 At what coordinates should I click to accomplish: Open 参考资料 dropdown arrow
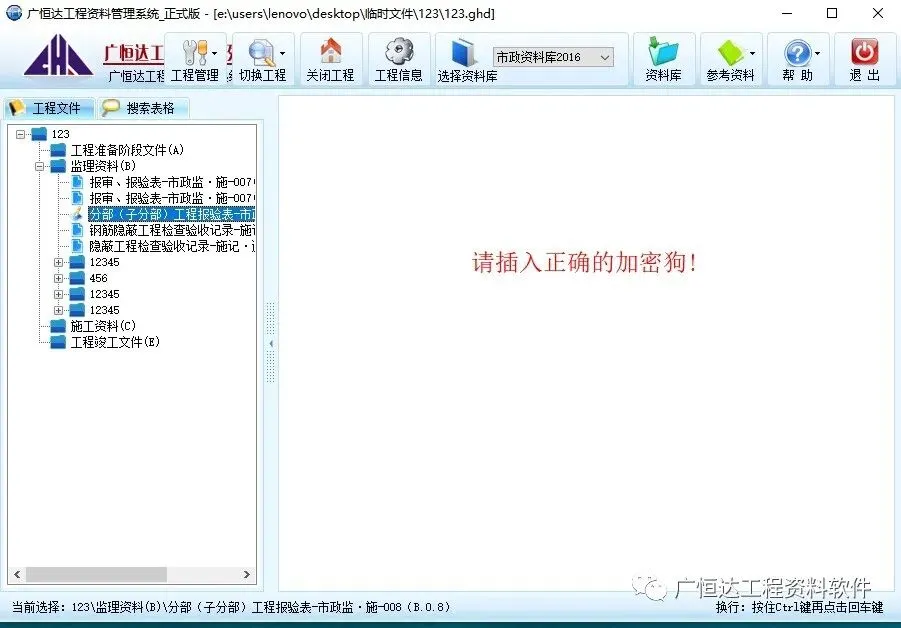pos(752,53)
